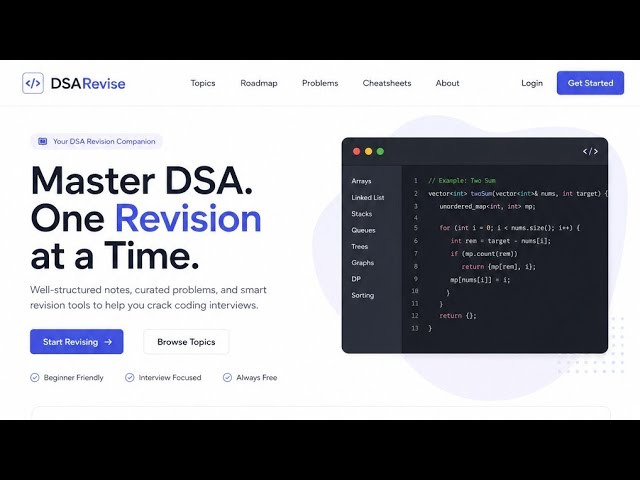This screenshot has height=480, width=640.
Task: Click the blue word Revision in the headline
Action: (x=188, y=218)
